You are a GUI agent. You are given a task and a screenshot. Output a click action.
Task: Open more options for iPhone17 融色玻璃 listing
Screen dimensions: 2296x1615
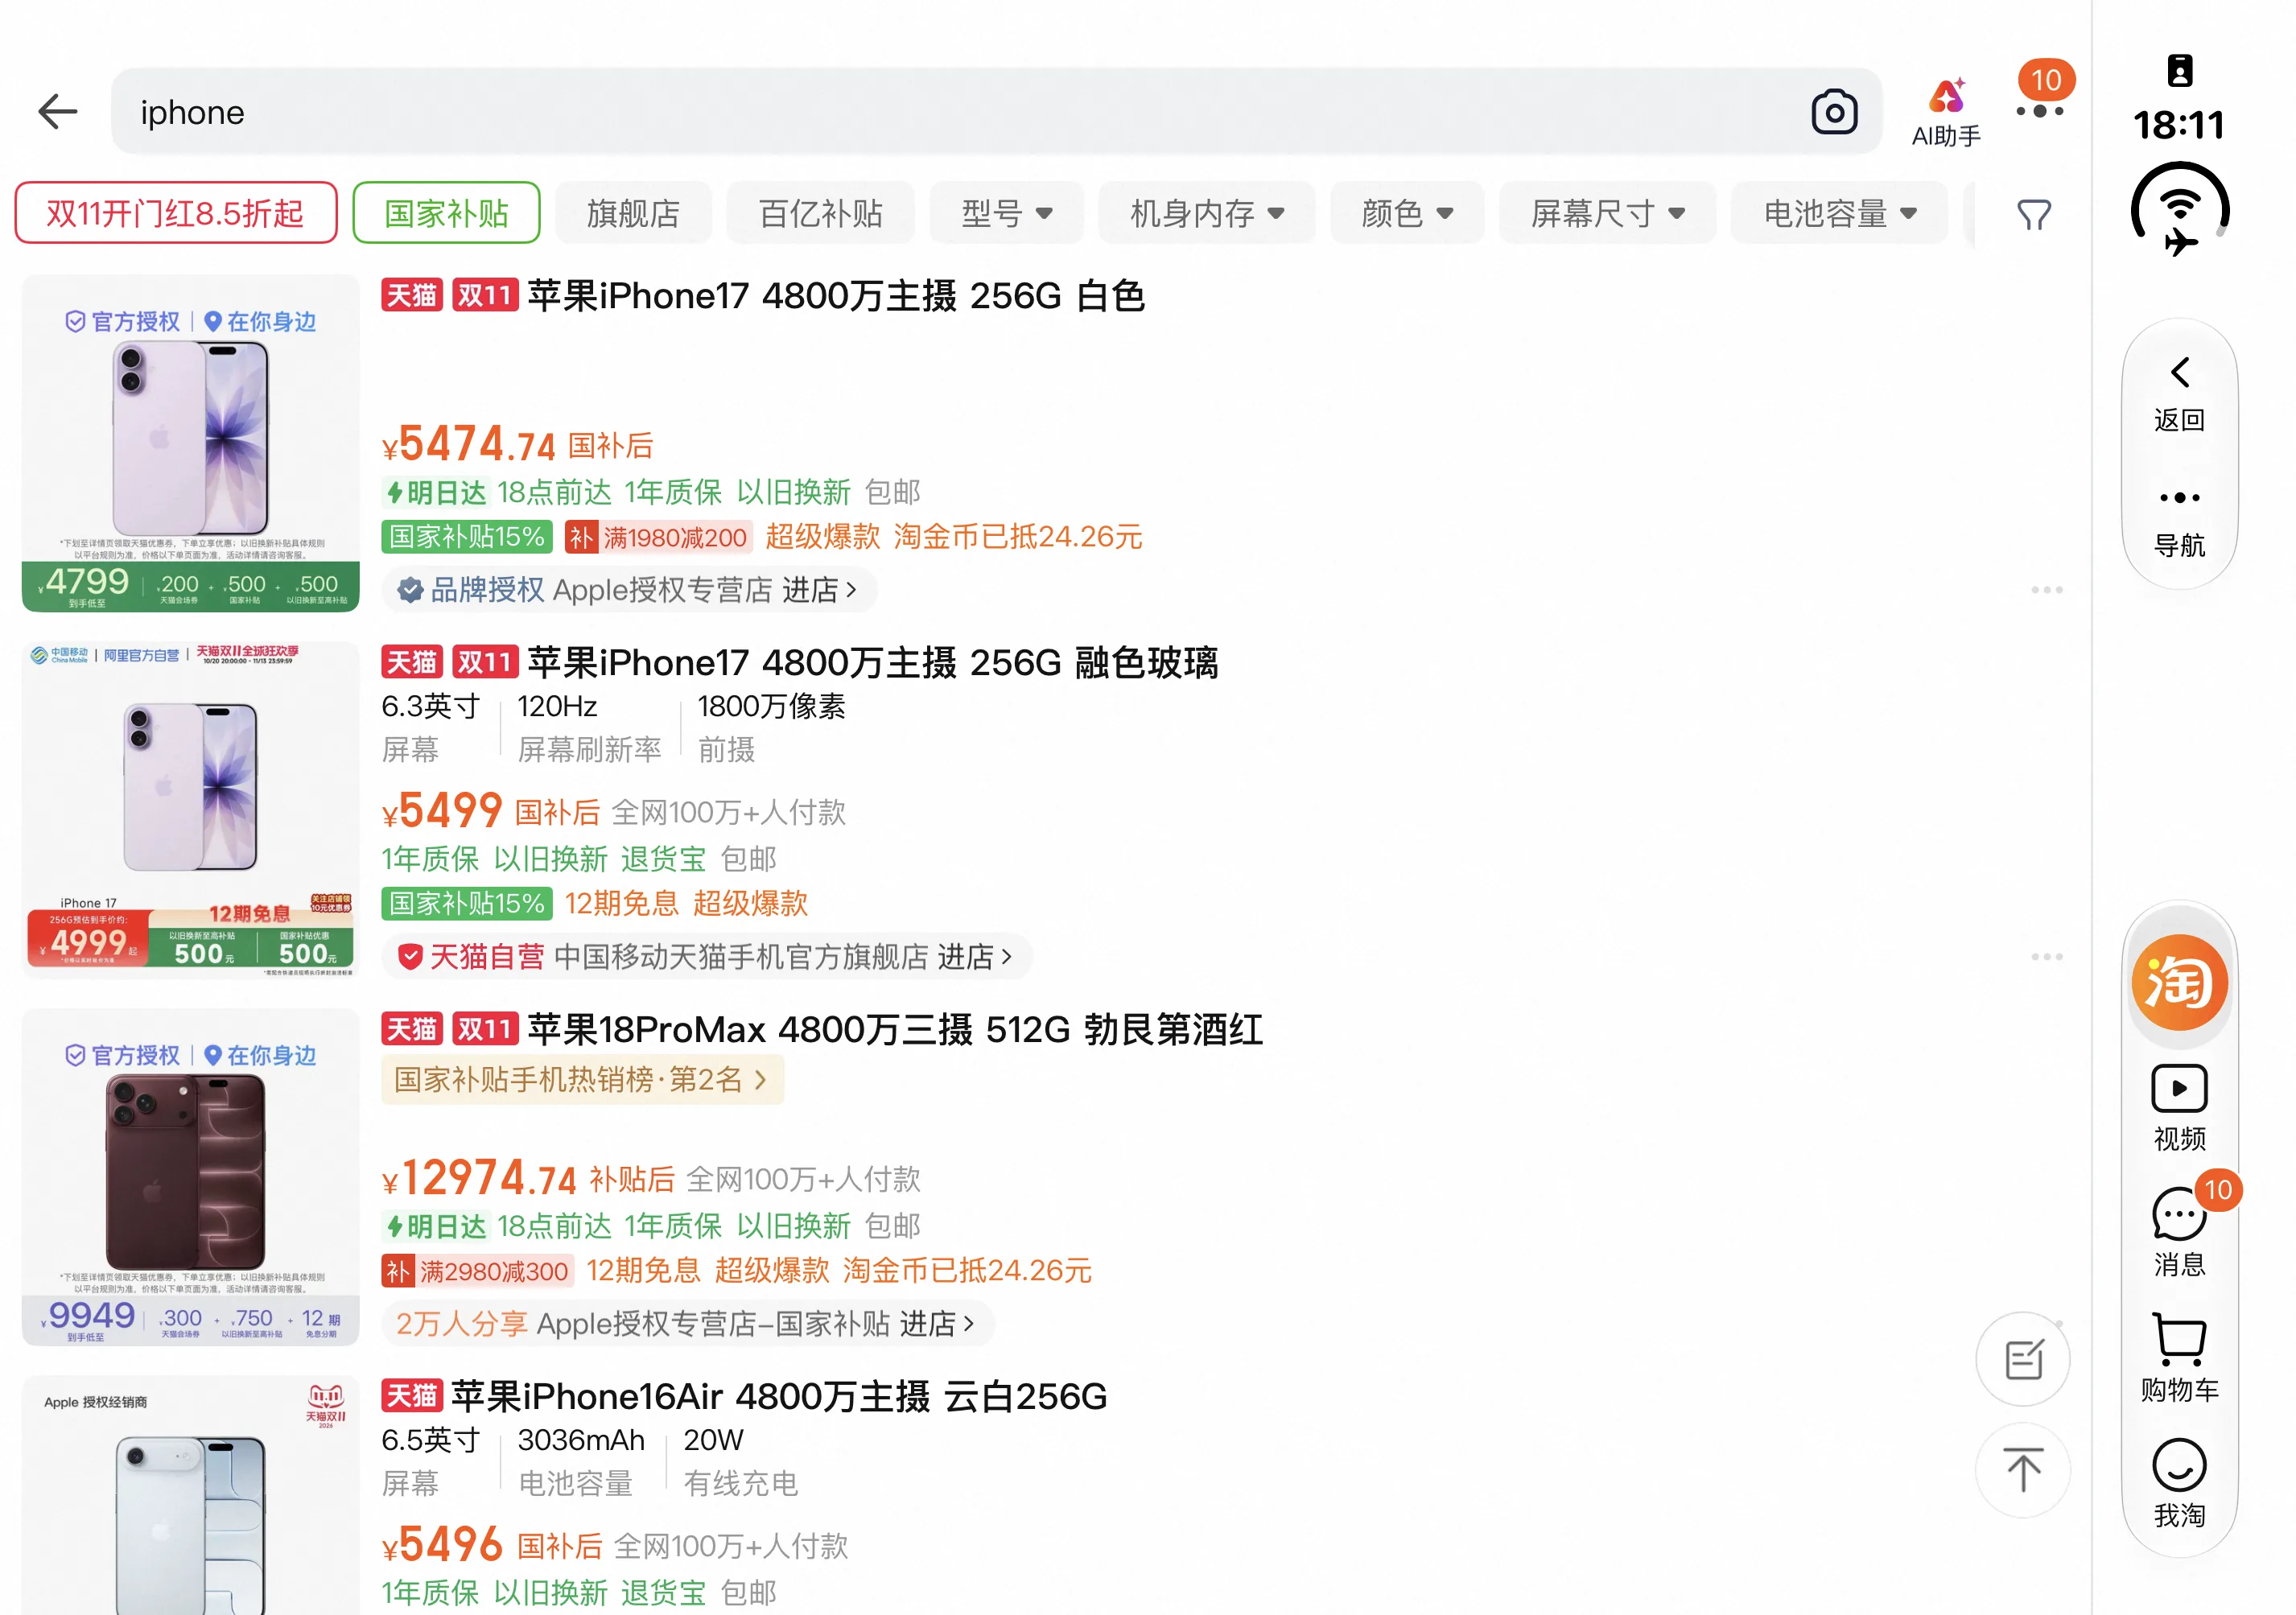point(2046,957)
